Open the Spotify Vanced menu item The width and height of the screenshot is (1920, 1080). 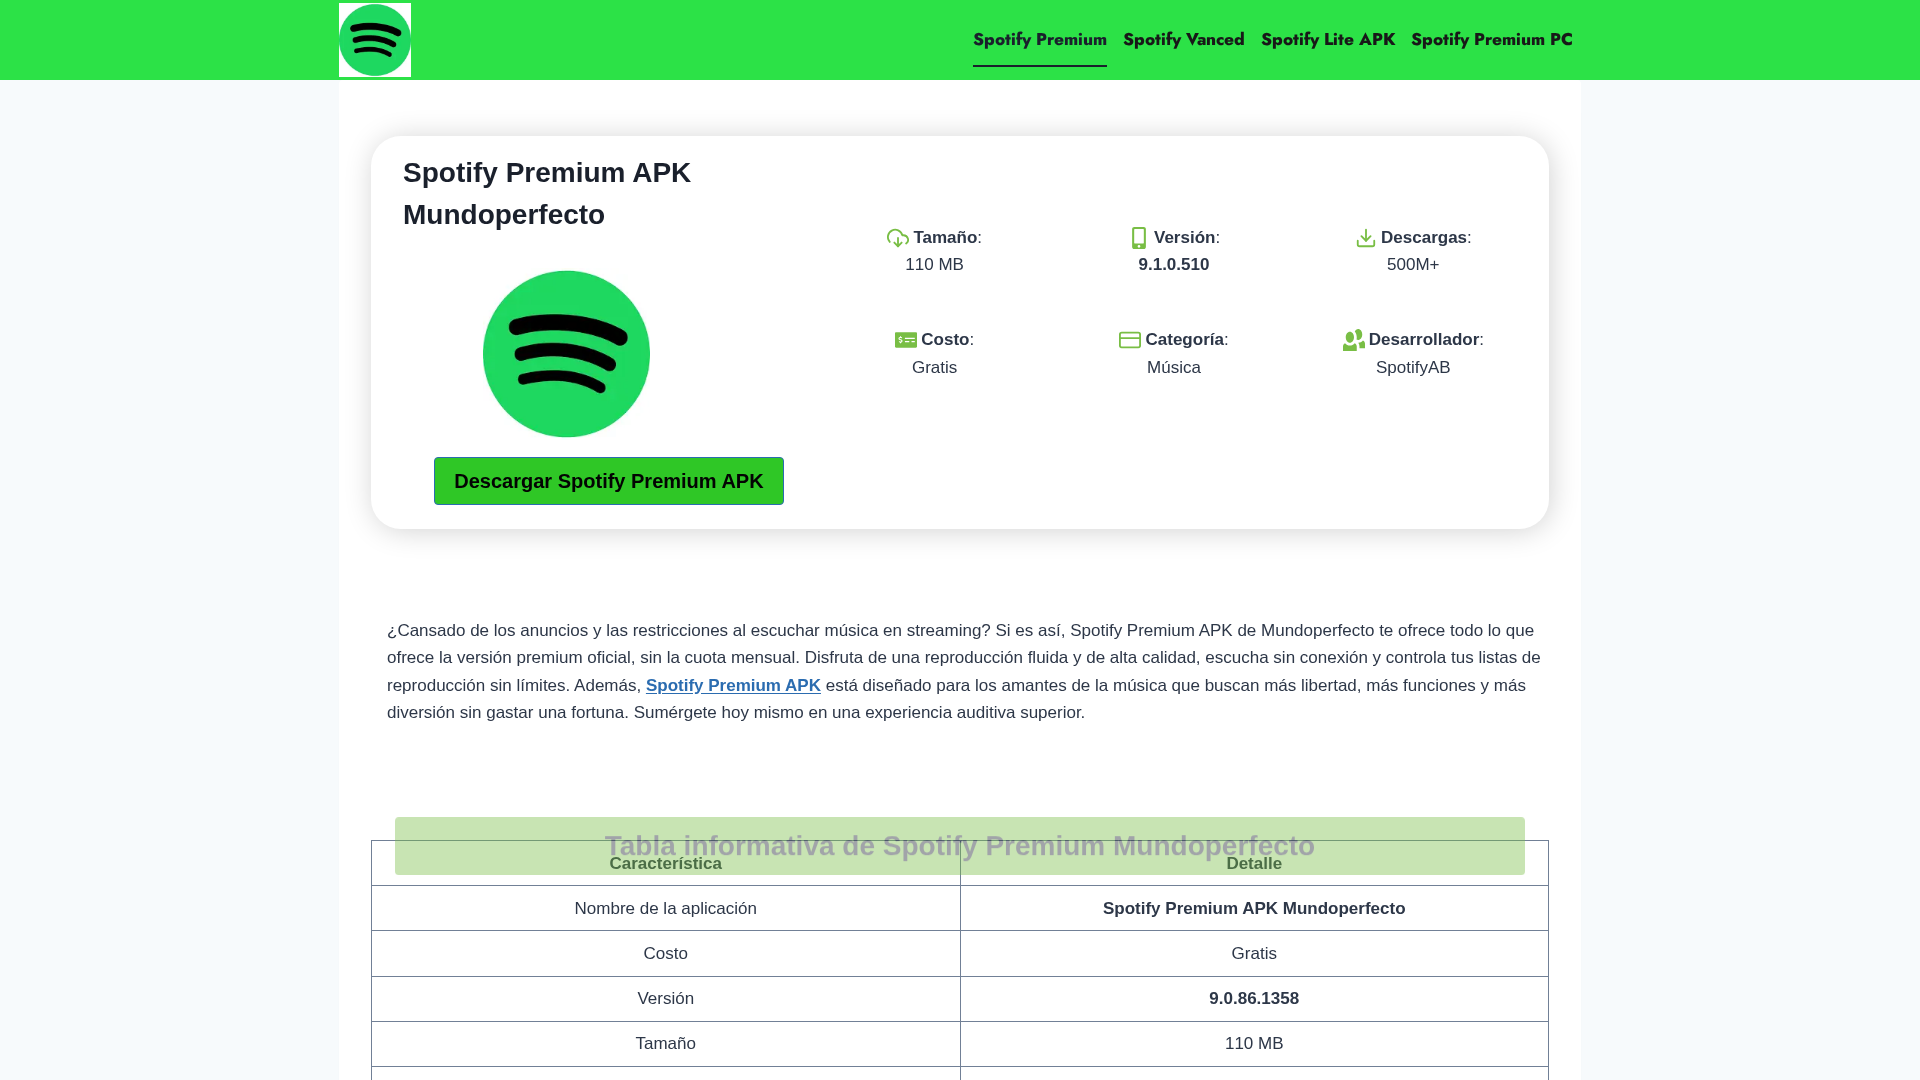tap(1184, 40)
